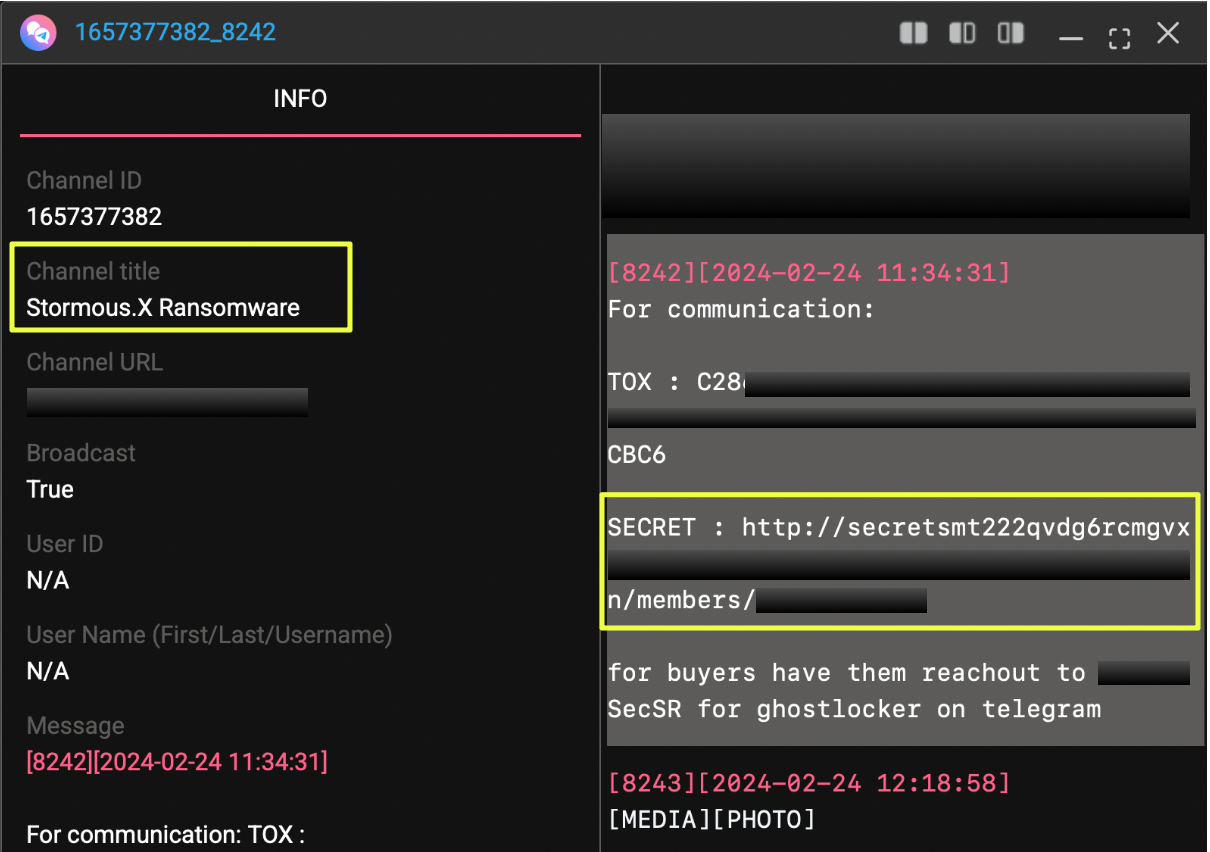Select the message 8243 header timestamp
The width and height of the screenshot is (1210, 852).
tap(809, 783)
